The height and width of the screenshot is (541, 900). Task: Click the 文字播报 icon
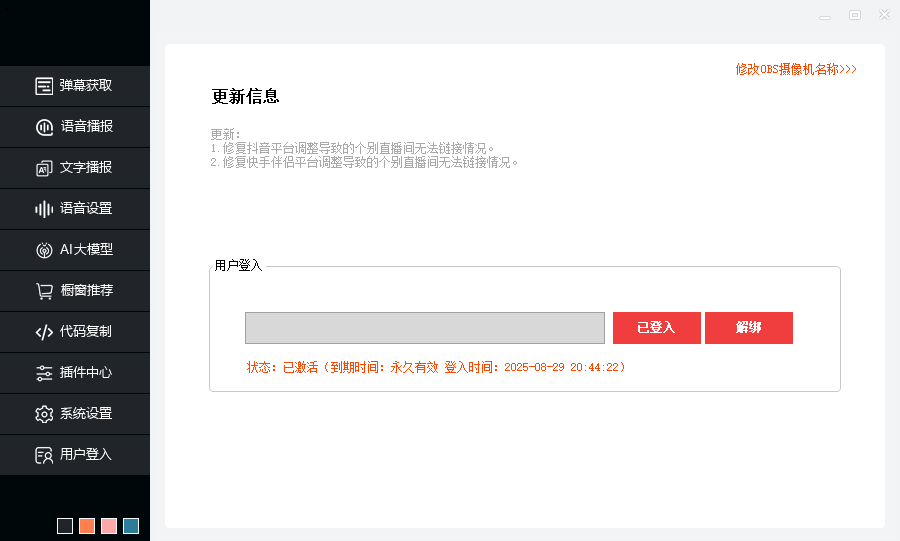(x=44, y=168)
